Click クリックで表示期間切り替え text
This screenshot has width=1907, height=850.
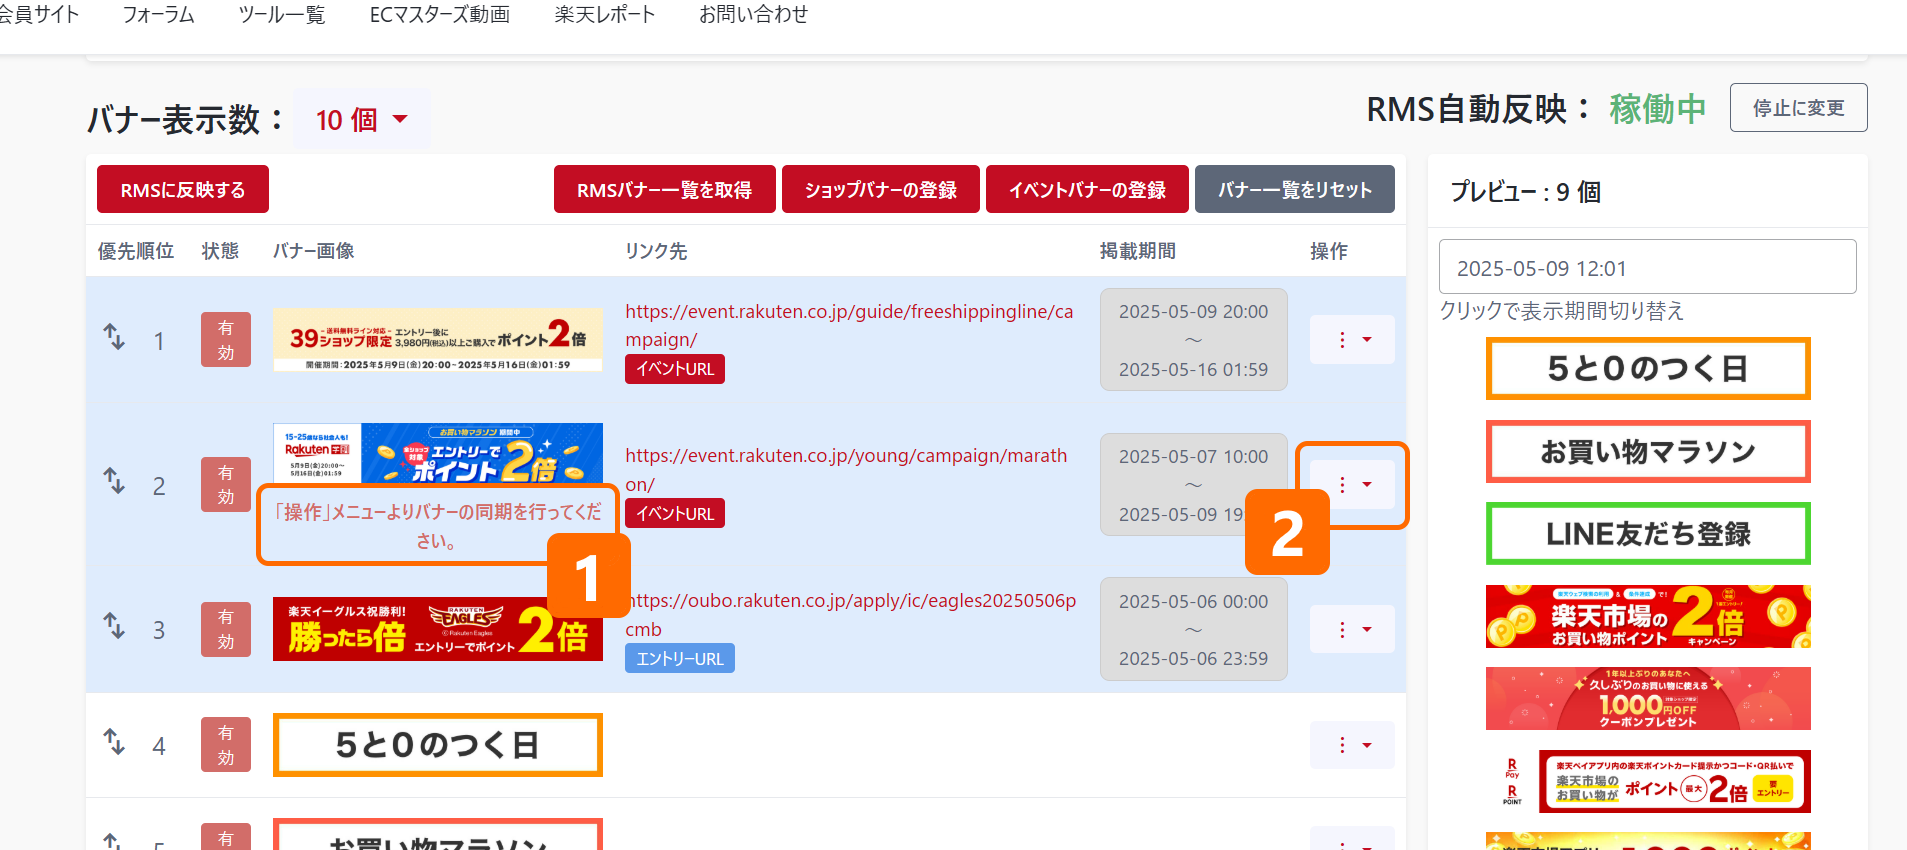tap(1562, 311)
